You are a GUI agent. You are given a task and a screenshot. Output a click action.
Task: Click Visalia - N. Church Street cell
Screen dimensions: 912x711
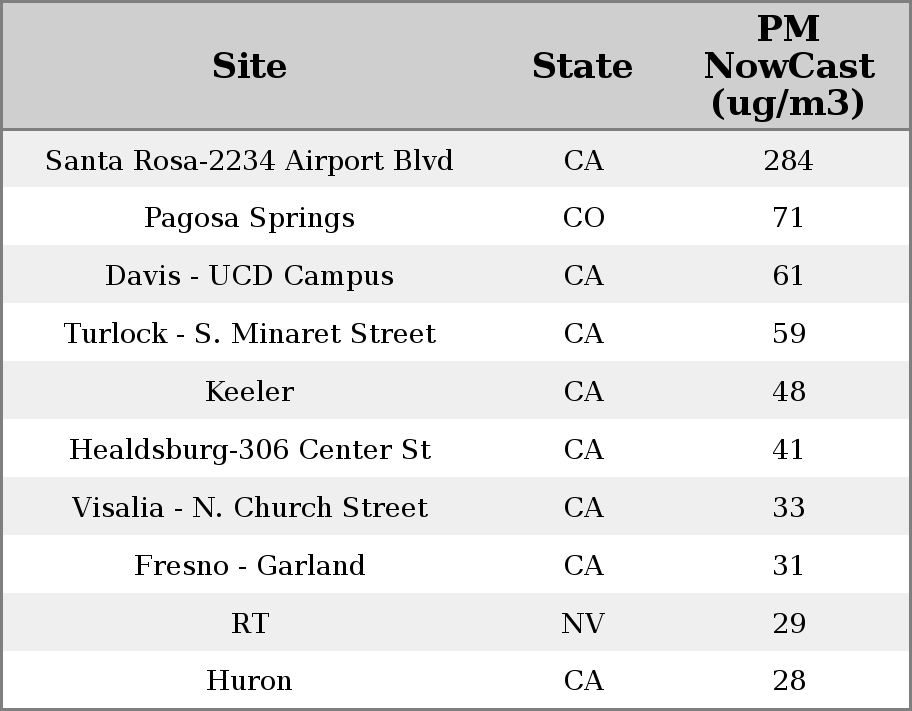tap(249, 508)
